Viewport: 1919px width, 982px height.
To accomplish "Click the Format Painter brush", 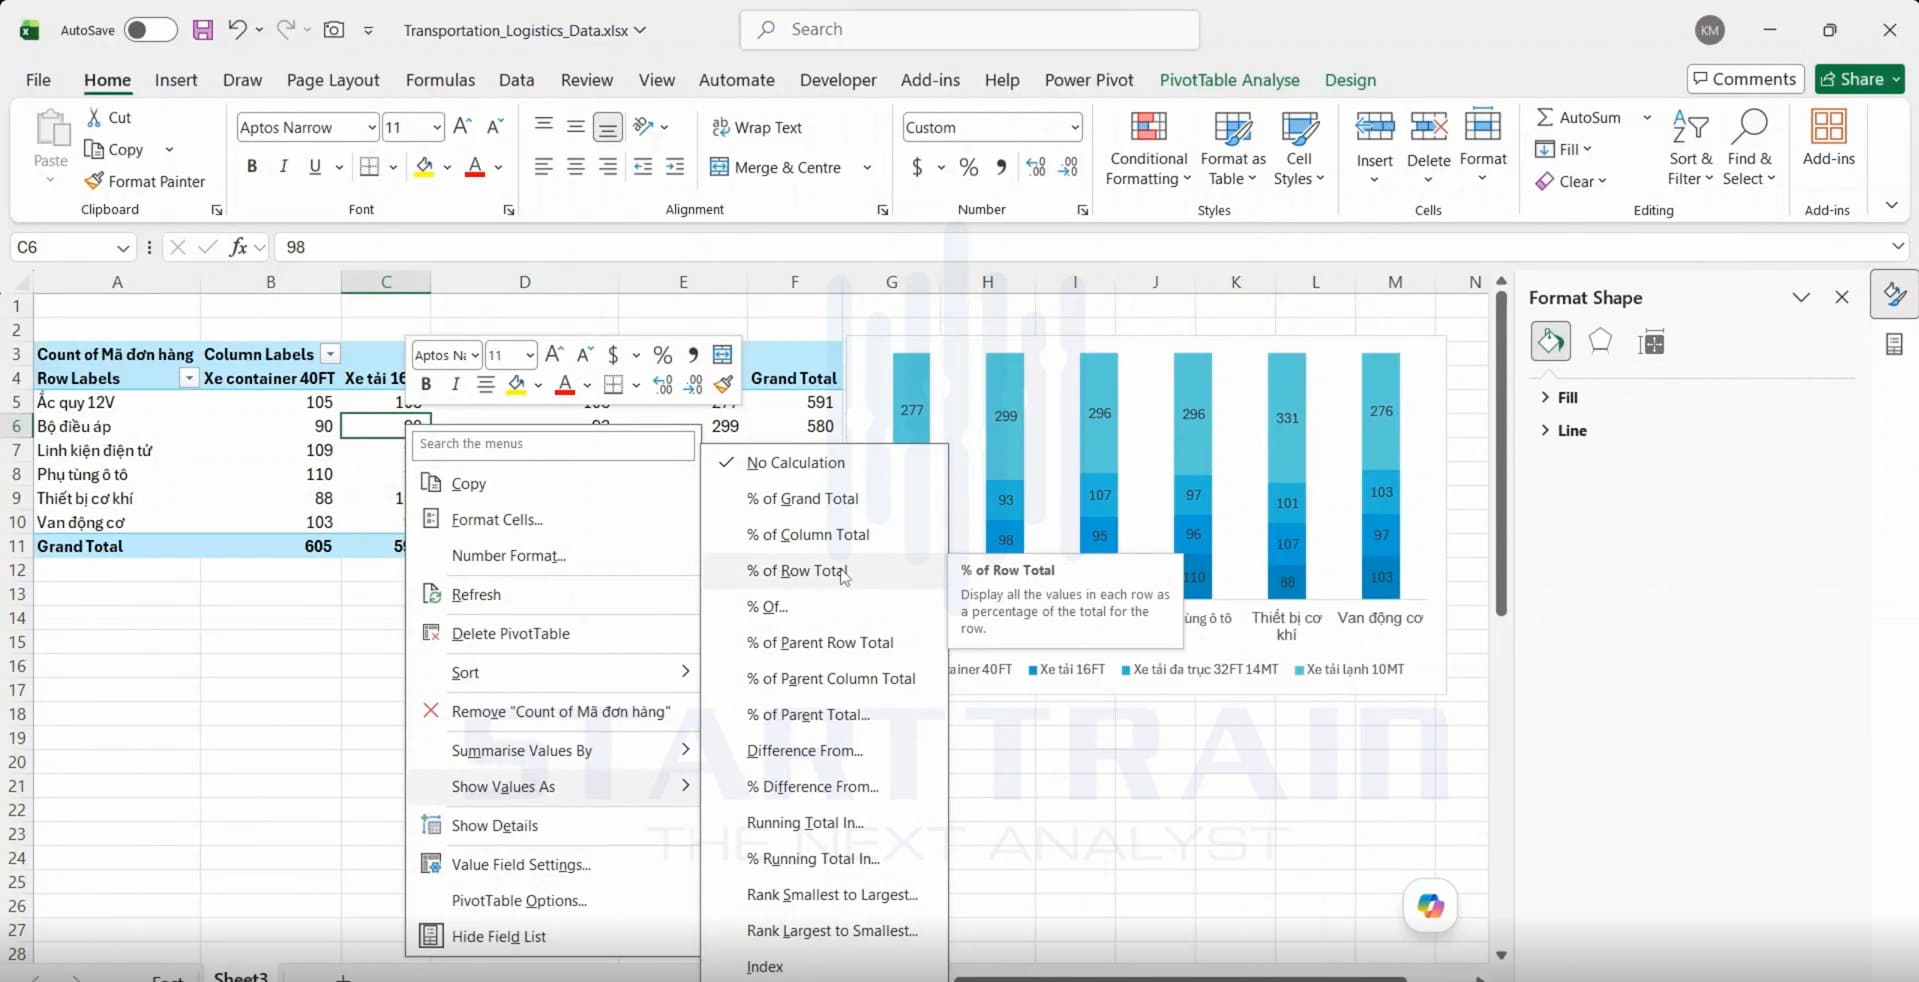I will pyautogui.click(x=145, y=181).
